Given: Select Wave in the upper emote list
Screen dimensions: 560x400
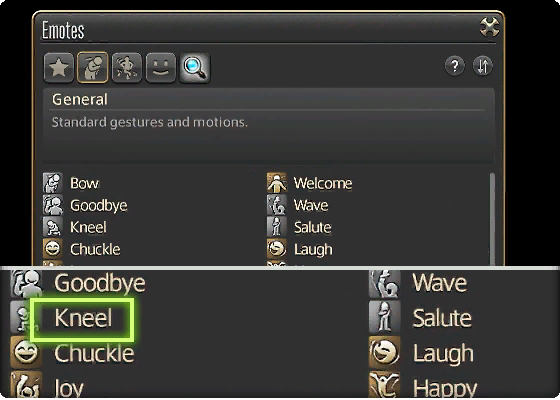Looking at the screenshot, I should point(311,205).
